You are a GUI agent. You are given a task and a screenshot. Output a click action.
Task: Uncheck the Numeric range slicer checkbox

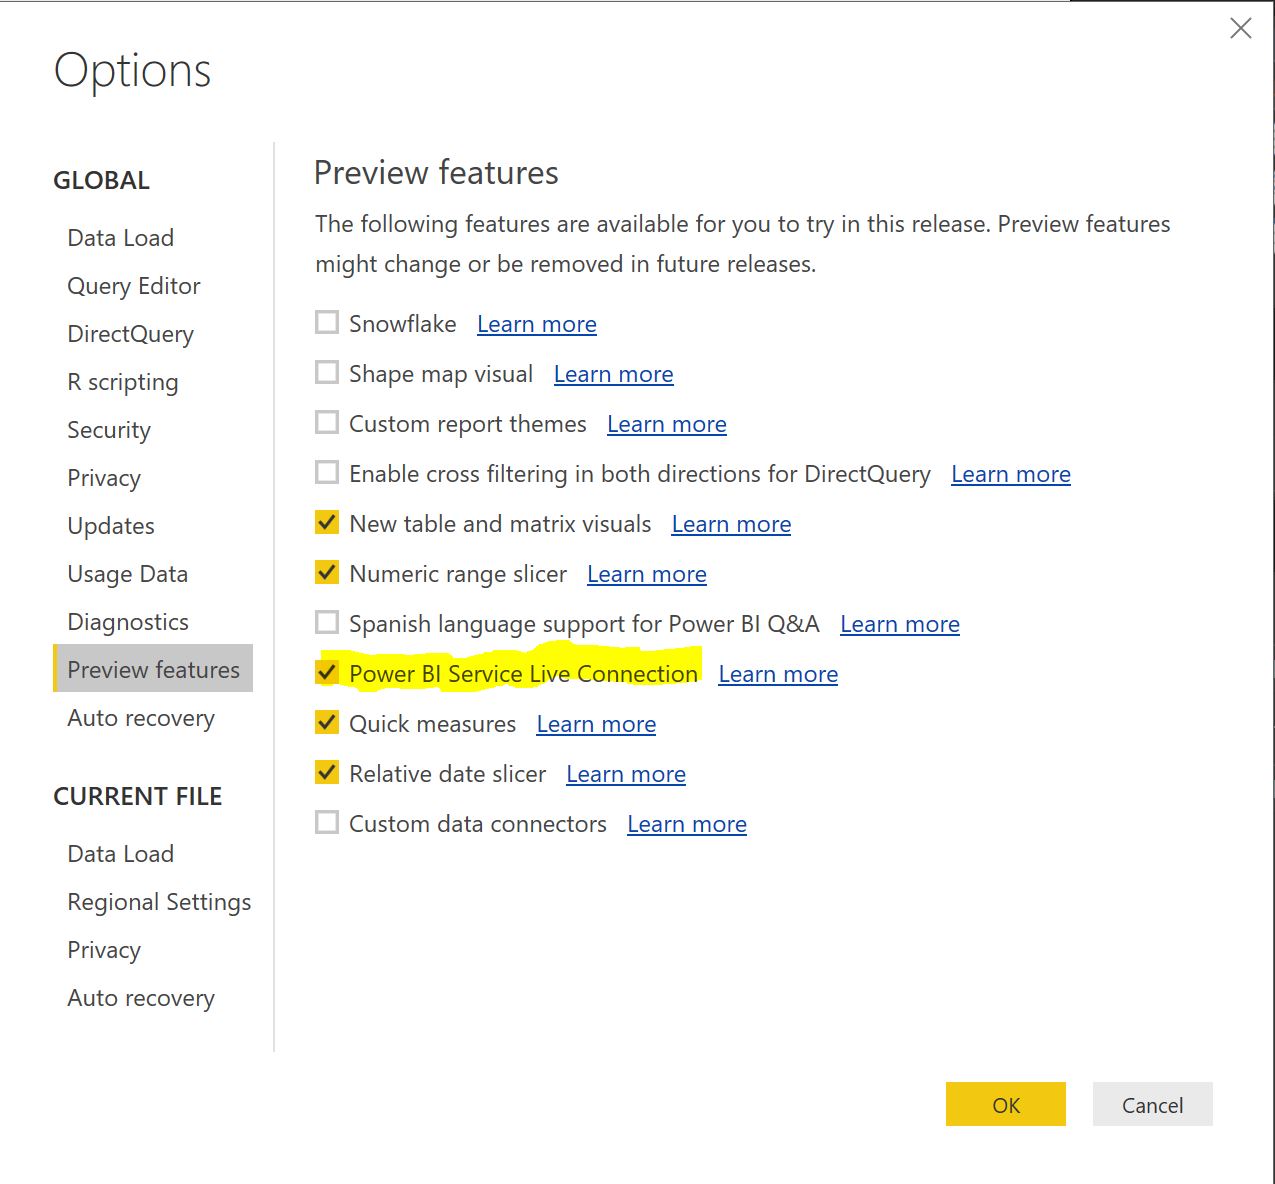click(326, 572)
